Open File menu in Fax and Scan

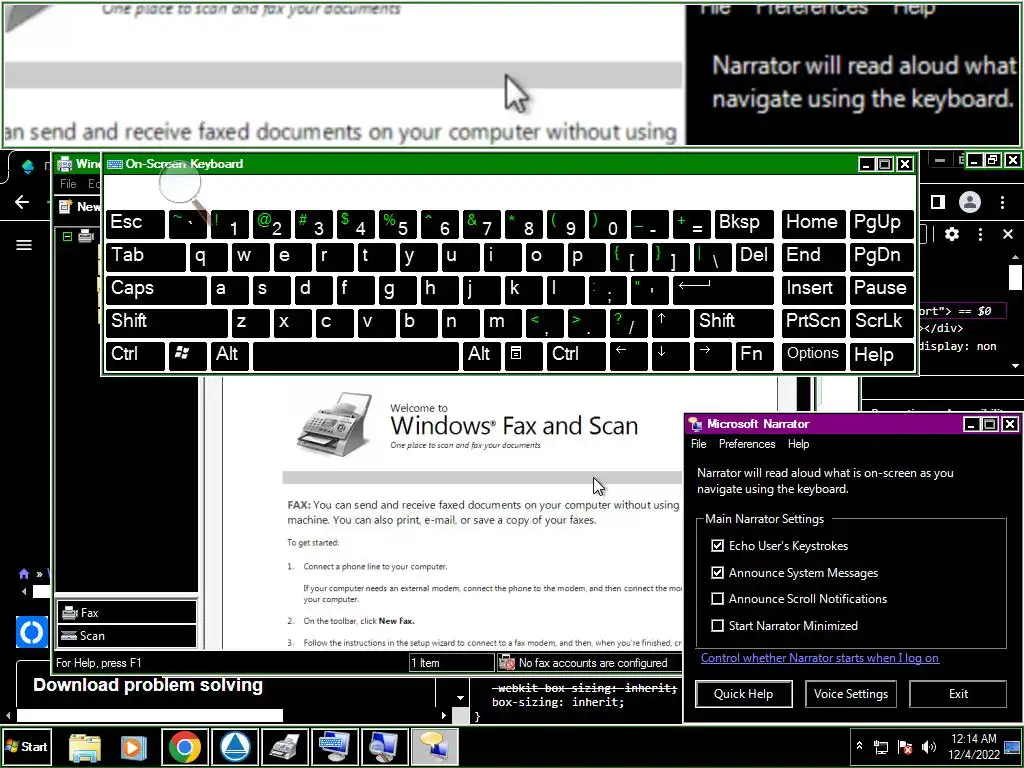68,184
